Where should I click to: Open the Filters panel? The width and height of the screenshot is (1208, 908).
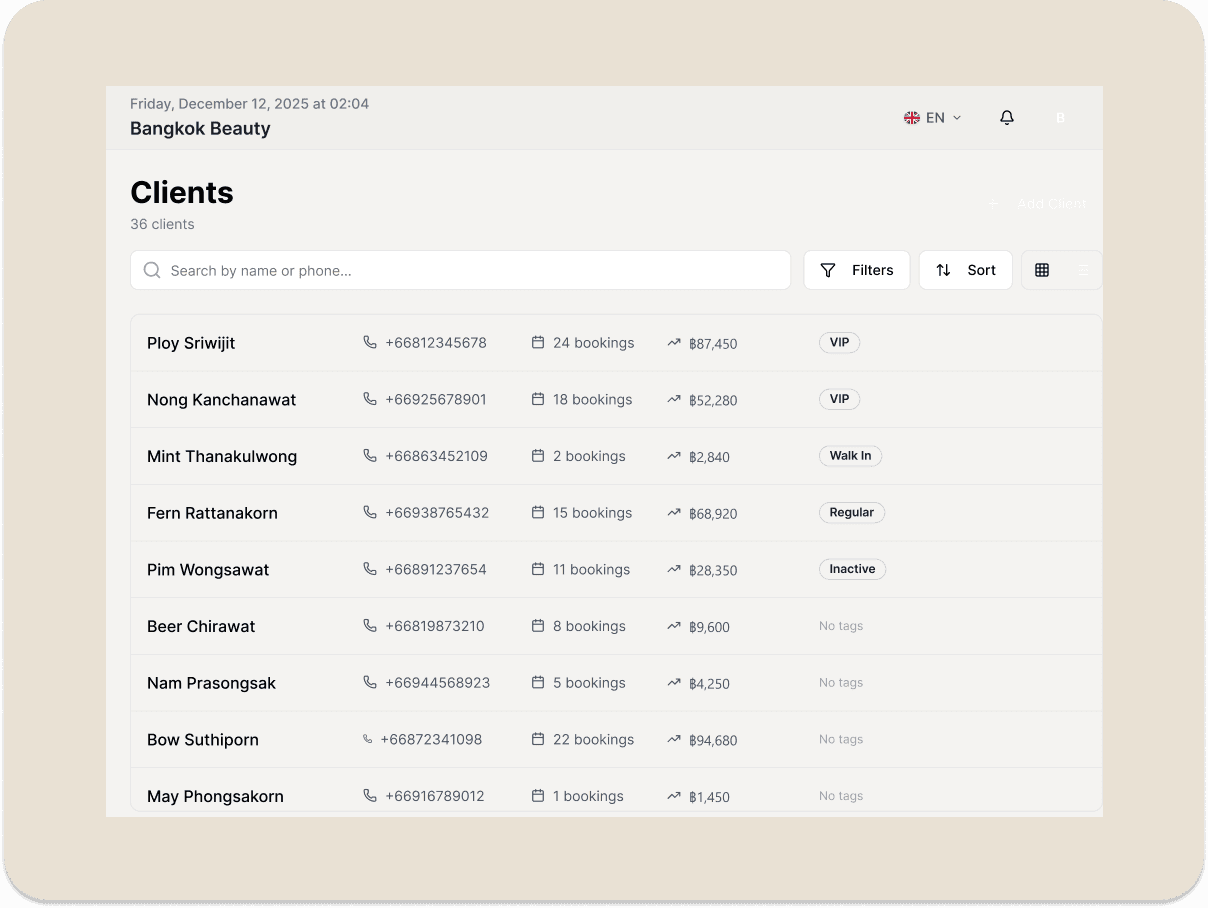tap(856, 270)
